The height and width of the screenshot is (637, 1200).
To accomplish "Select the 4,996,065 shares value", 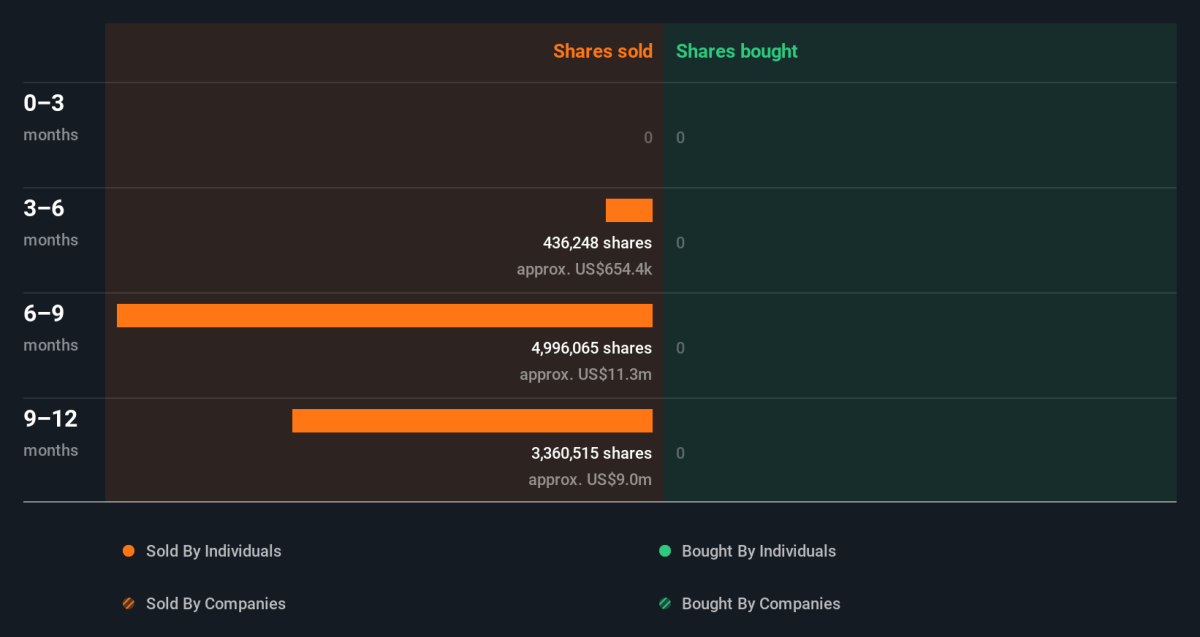I will [x=591, y=348].
